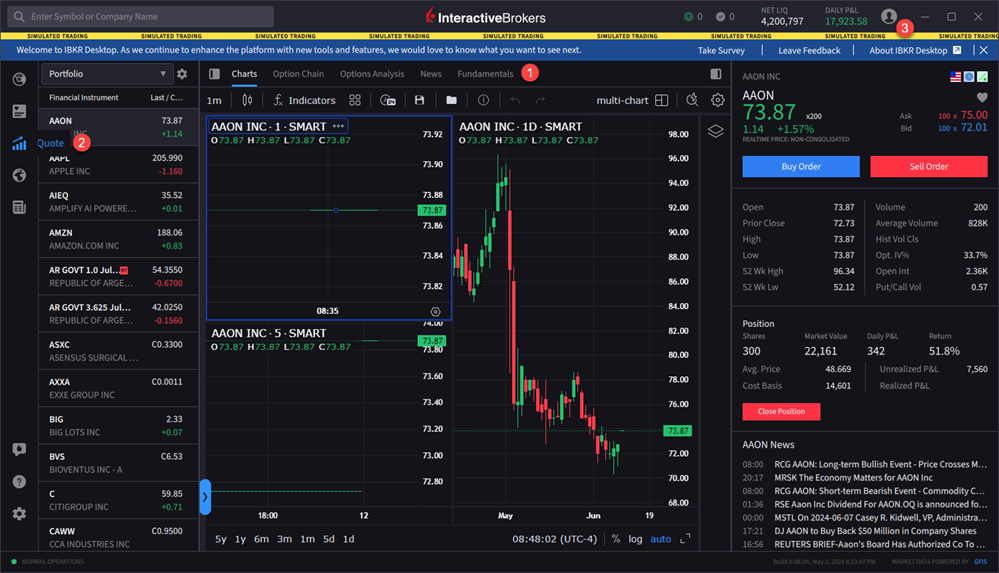The height and width of the screenshot is (573, 999).
Task: Toggle log scale on chart
Action: point(635,539)
